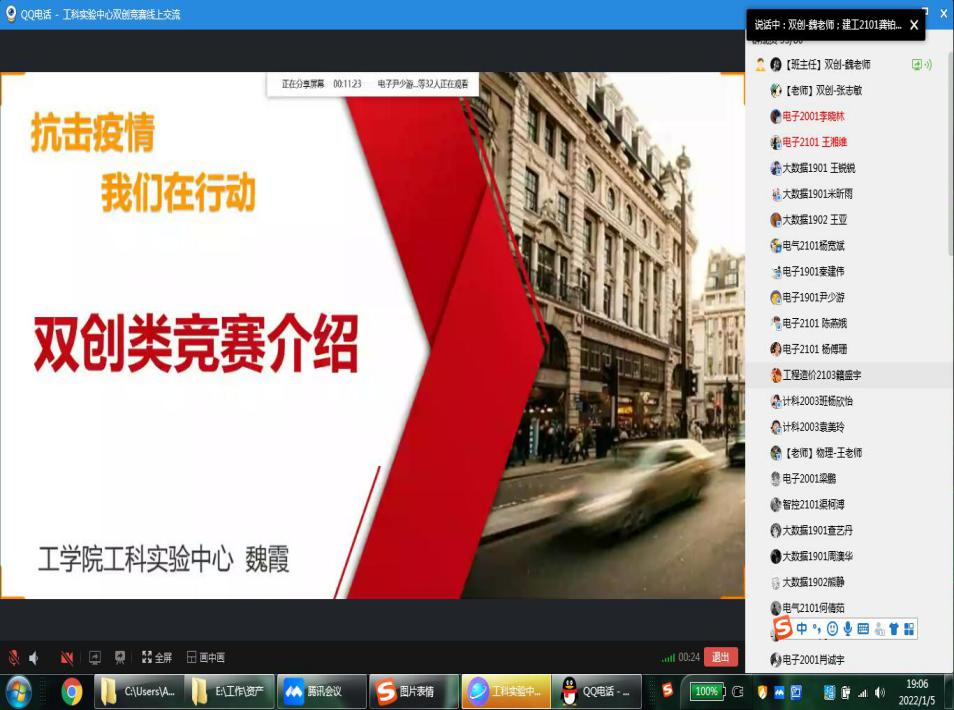
Task: Click the system tray volume icon
Action: [x=879, y=692]
